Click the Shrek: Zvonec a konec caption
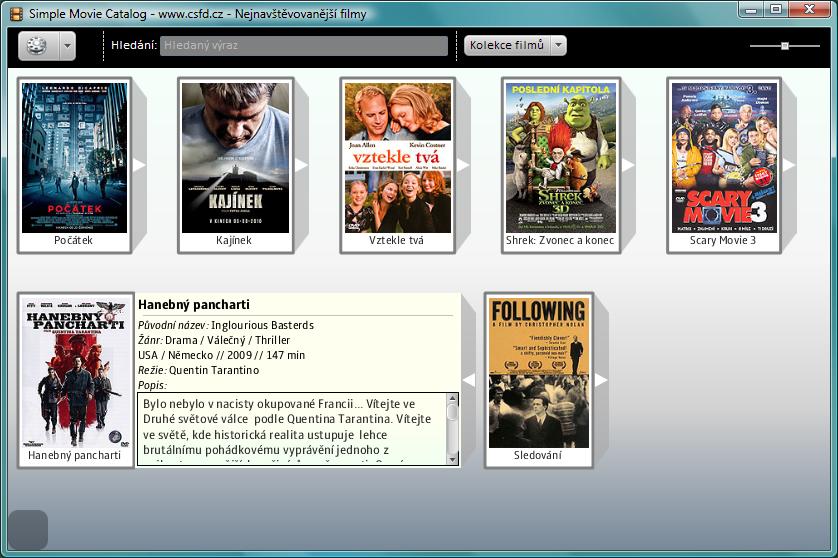The height and width of the screenshot is (558, 838). point(560,241)
